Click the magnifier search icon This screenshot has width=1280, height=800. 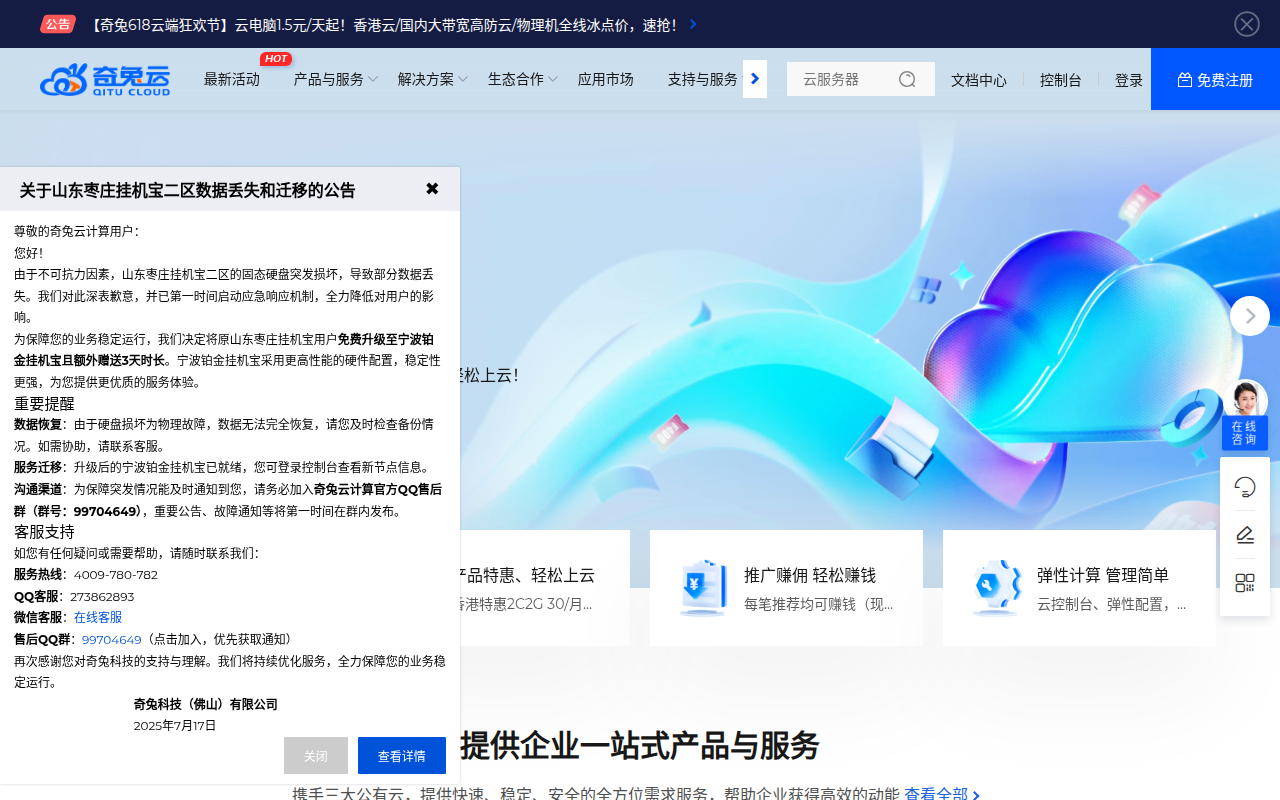tap(907, 79)
